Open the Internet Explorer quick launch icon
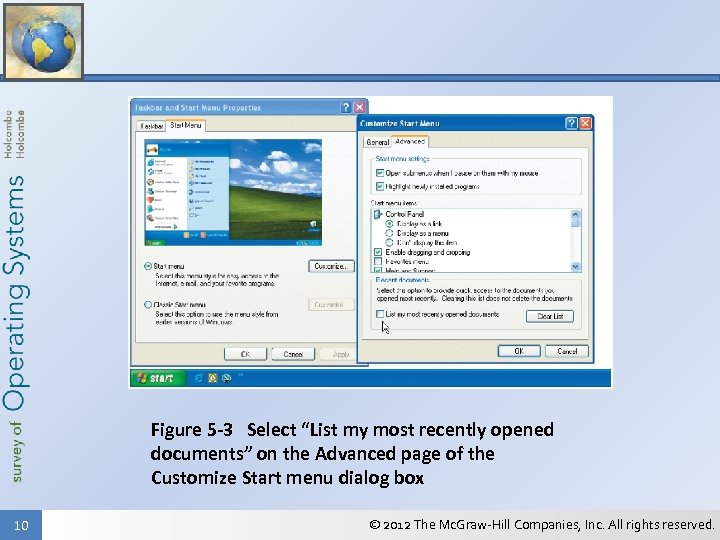Image resolution: width=720 pixels, height=540 pixels. point(198,378)
